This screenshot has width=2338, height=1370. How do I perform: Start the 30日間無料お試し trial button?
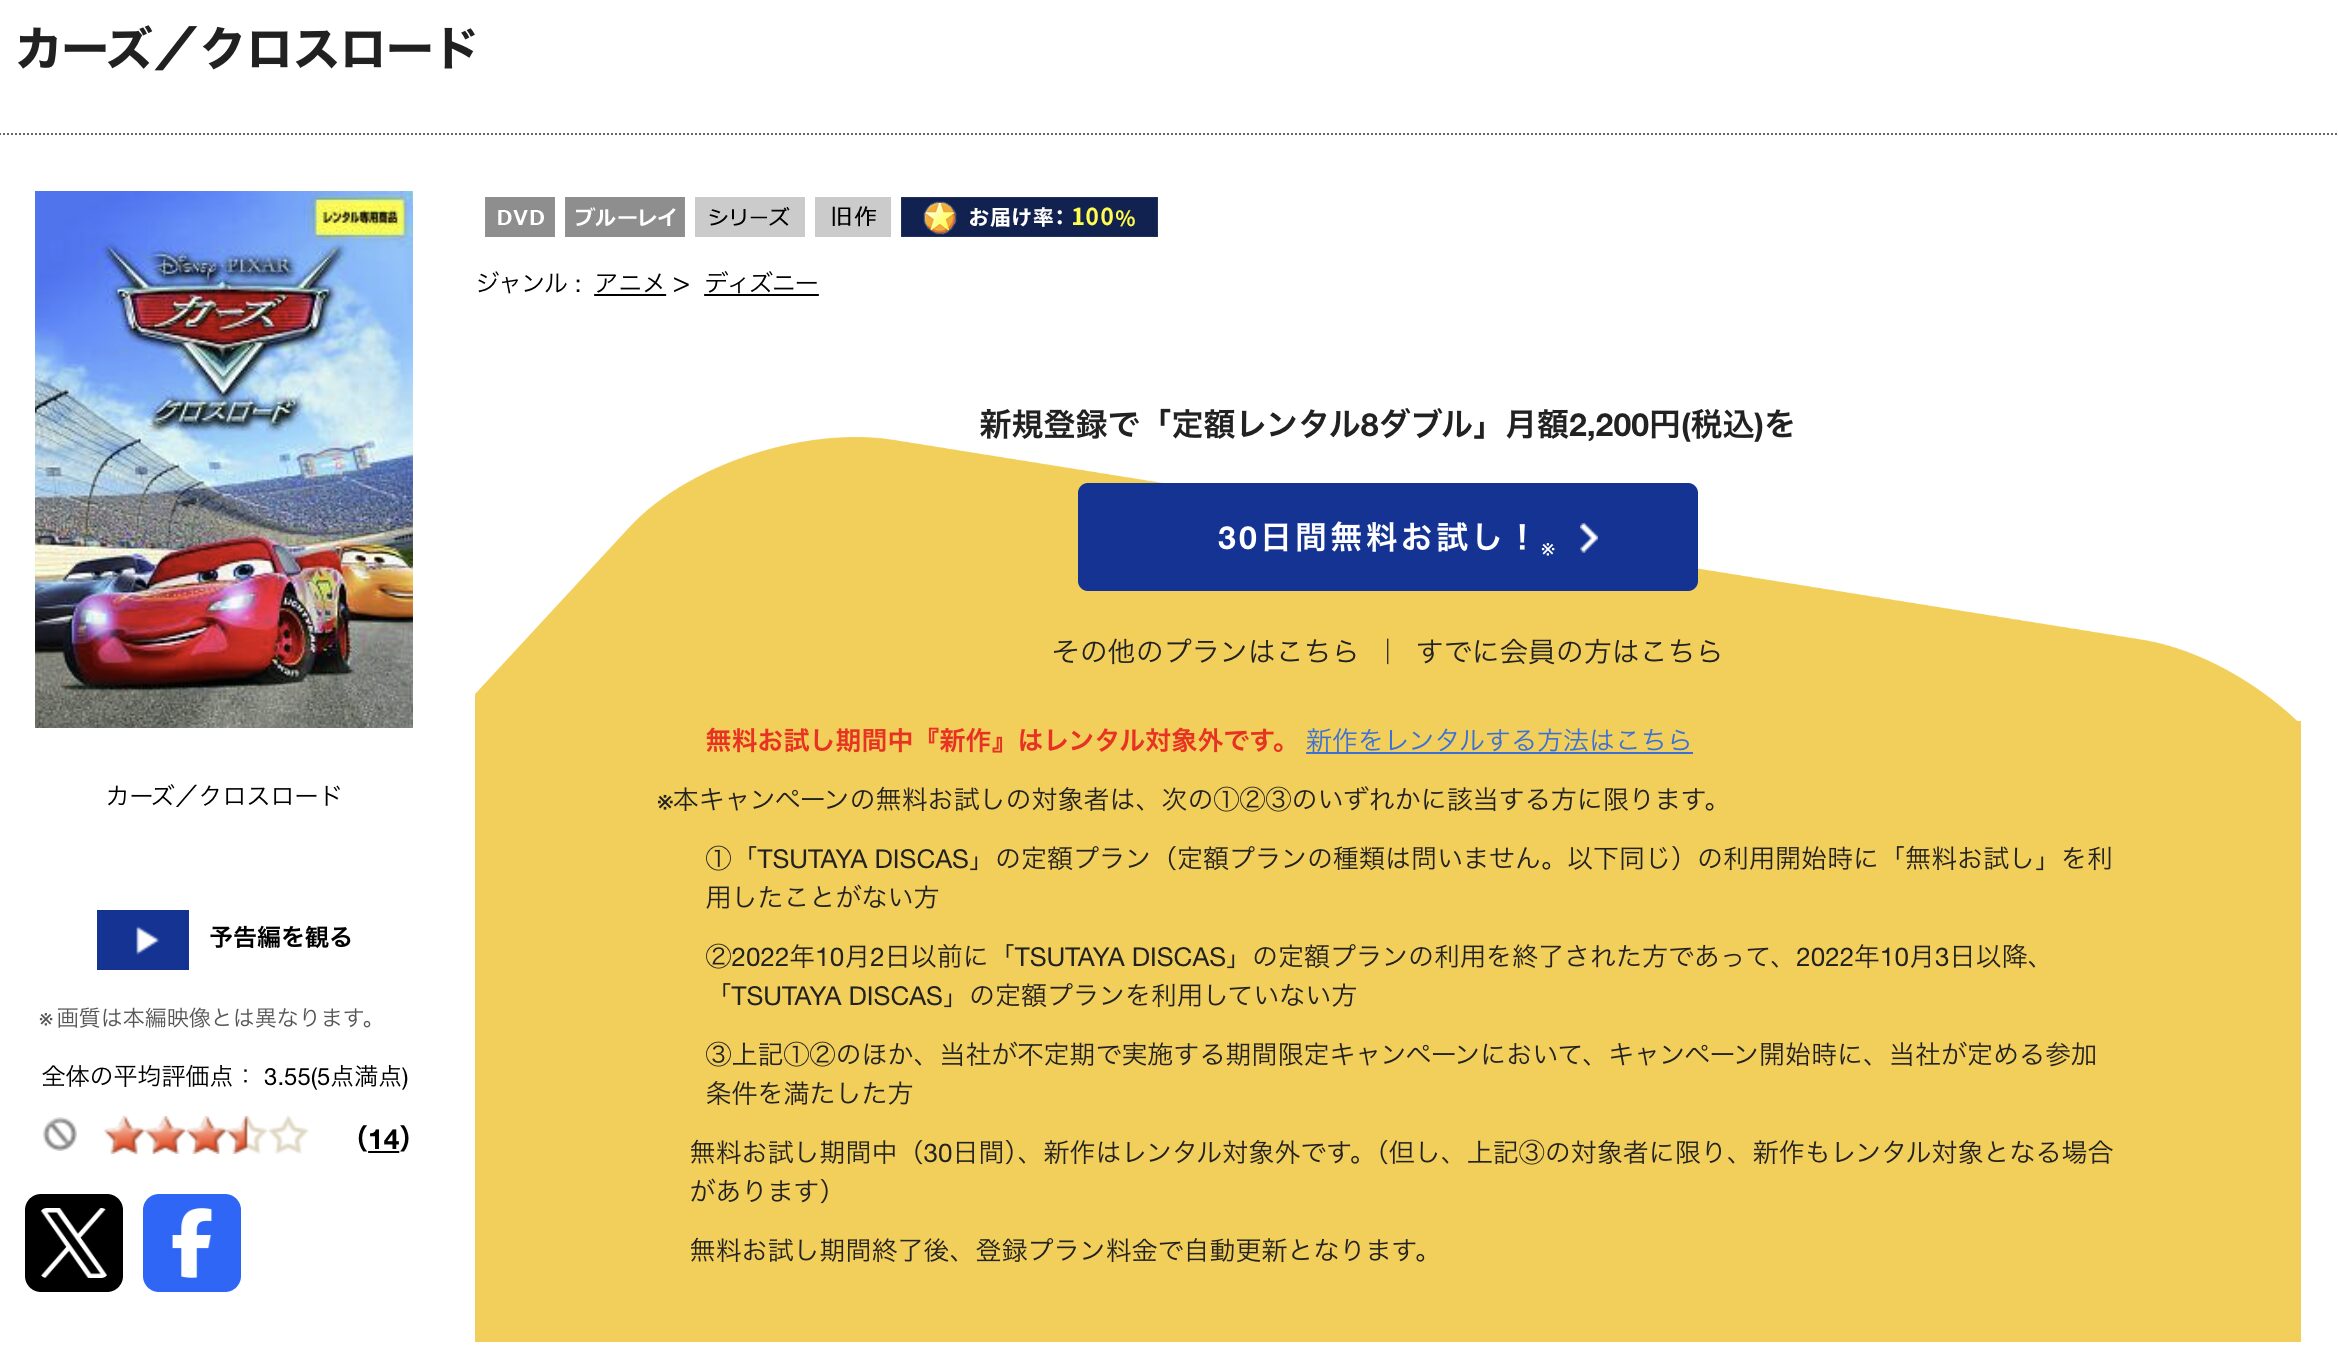click(1387, 537)
